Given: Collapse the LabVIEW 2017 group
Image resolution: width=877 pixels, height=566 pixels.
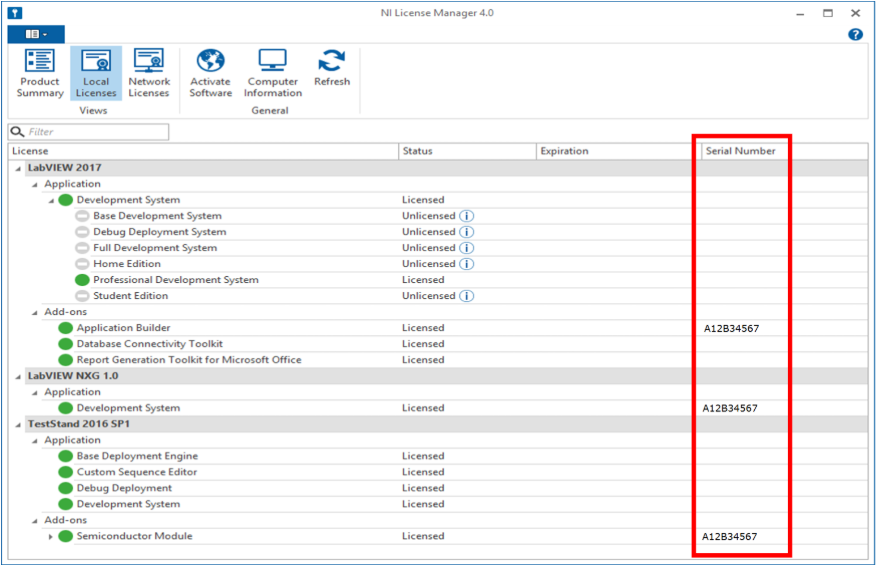Looking at the screenshot, I should pos(18,168).
